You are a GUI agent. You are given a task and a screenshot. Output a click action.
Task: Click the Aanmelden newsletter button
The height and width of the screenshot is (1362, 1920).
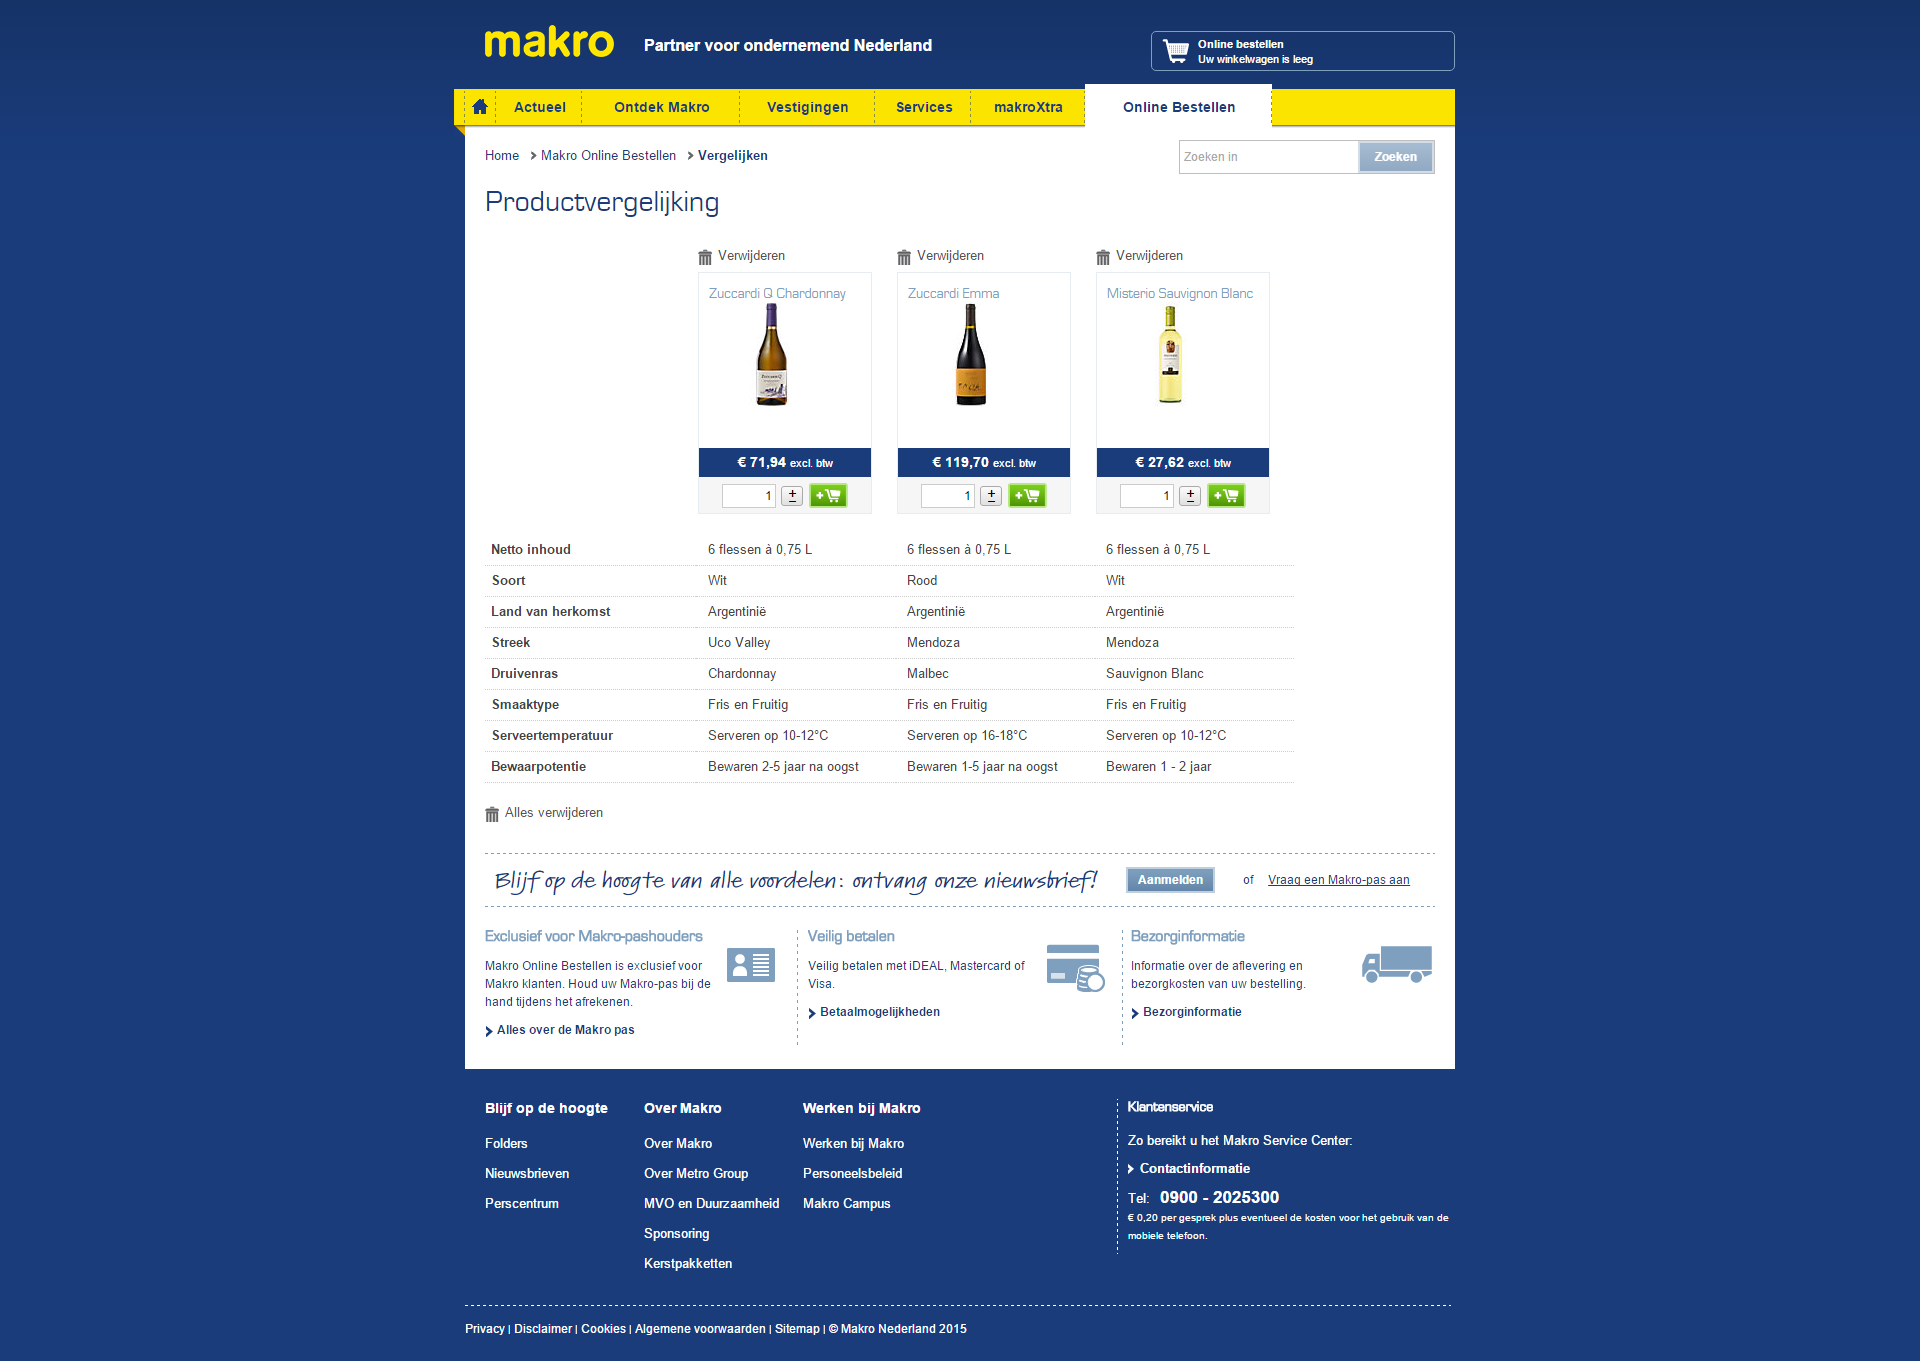[1170, 880]
